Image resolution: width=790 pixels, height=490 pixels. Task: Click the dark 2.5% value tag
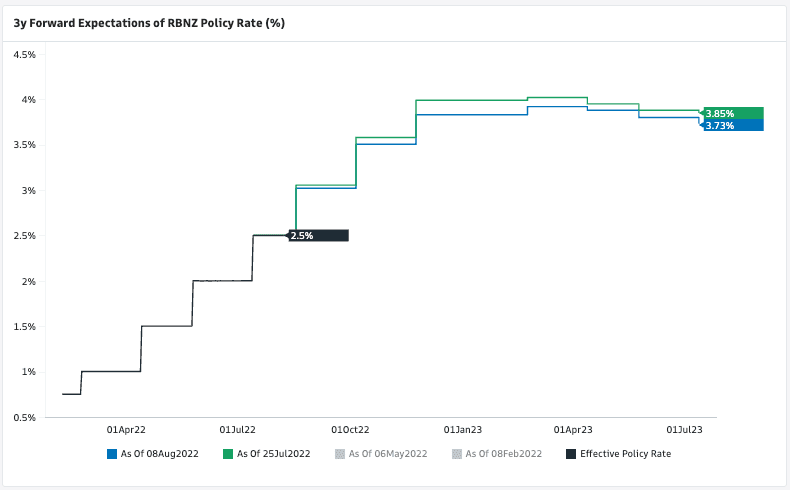[318, 236]
